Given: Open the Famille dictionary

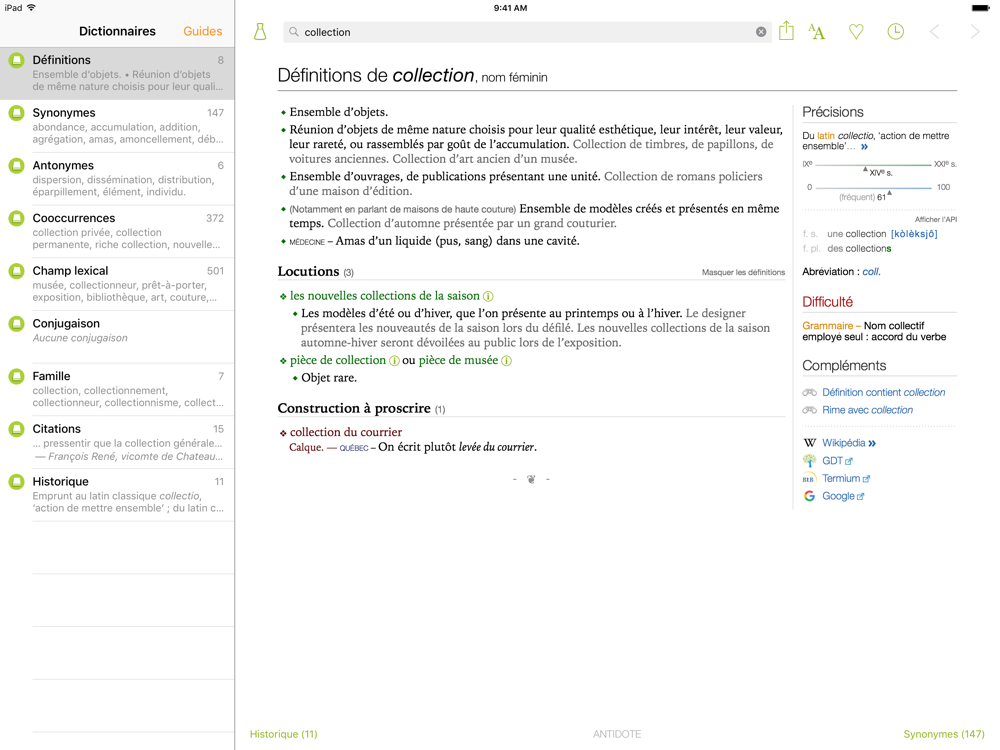Looking at the screenshot, I should 117,390.
